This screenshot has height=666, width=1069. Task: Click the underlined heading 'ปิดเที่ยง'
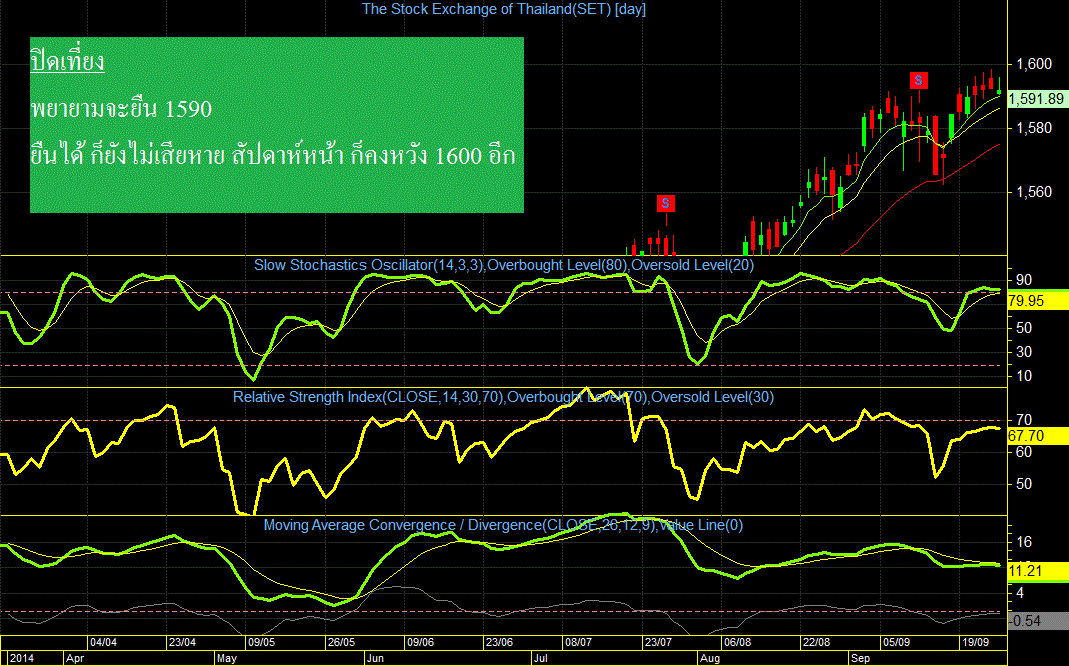point(67,61)
